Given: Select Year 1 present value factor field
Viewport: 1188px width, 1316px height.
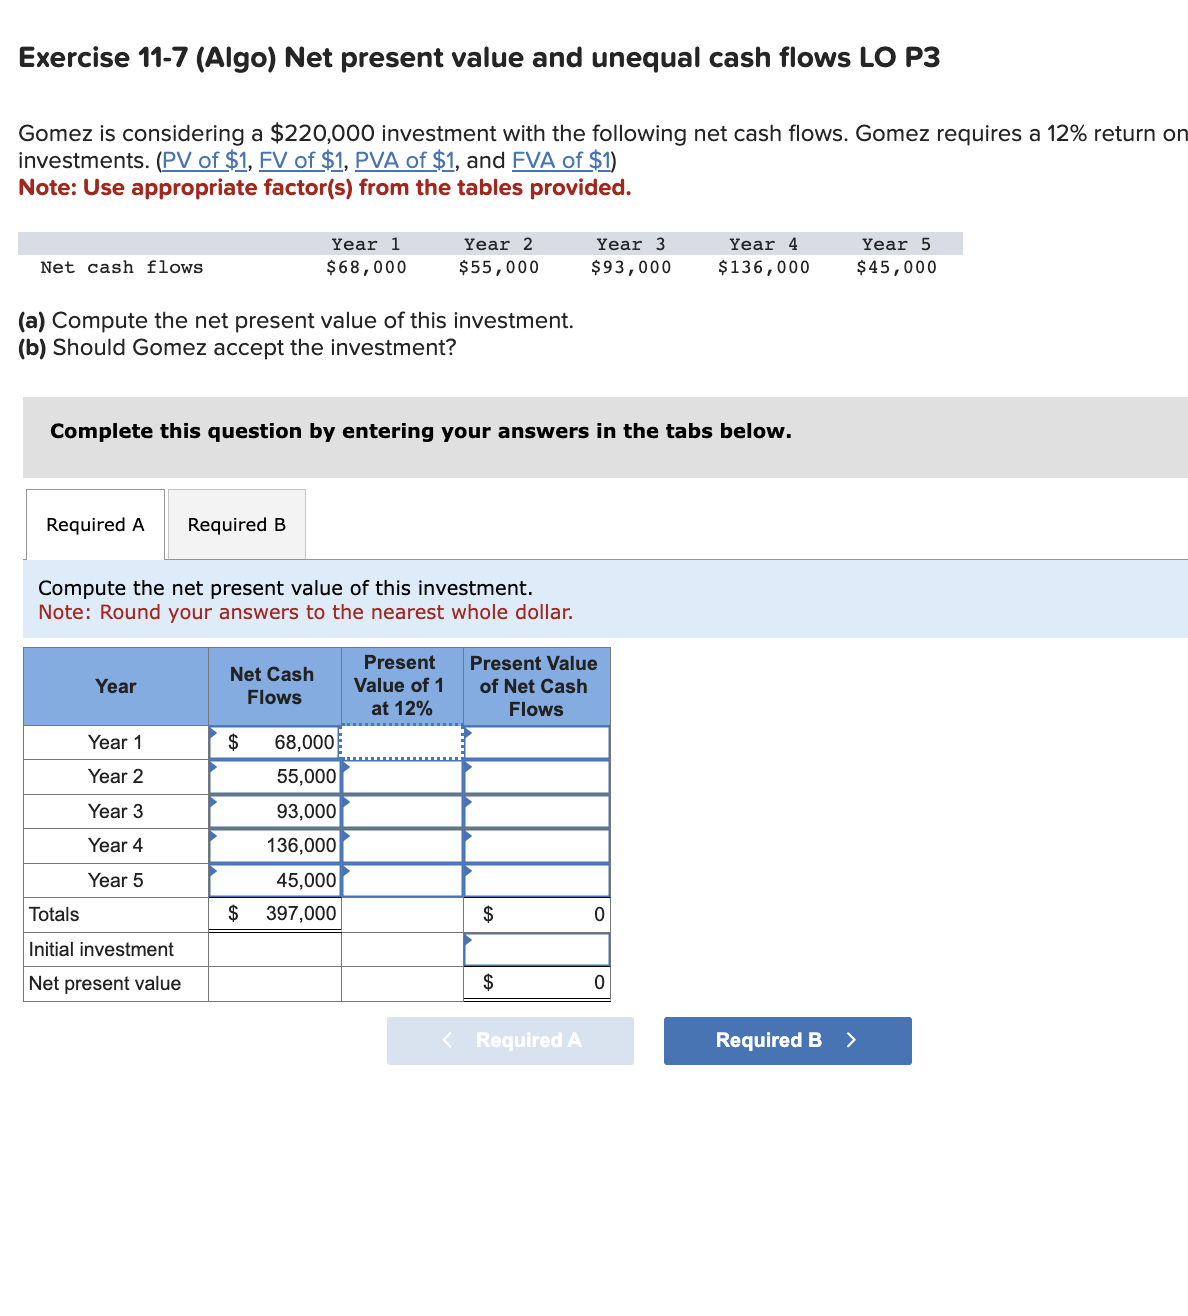Looking at the screenshot, I should coord(402,742).
